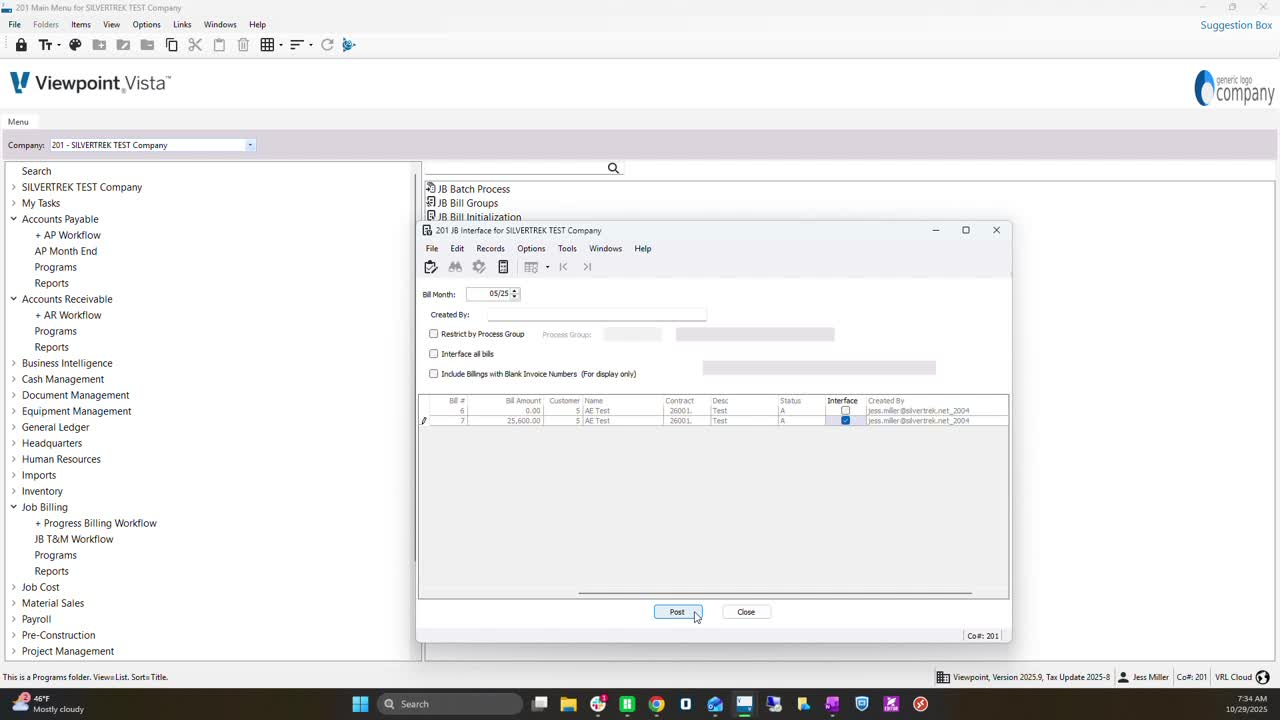
Task: Click the lock icon in main toolbar
Action: pos(21,45)
